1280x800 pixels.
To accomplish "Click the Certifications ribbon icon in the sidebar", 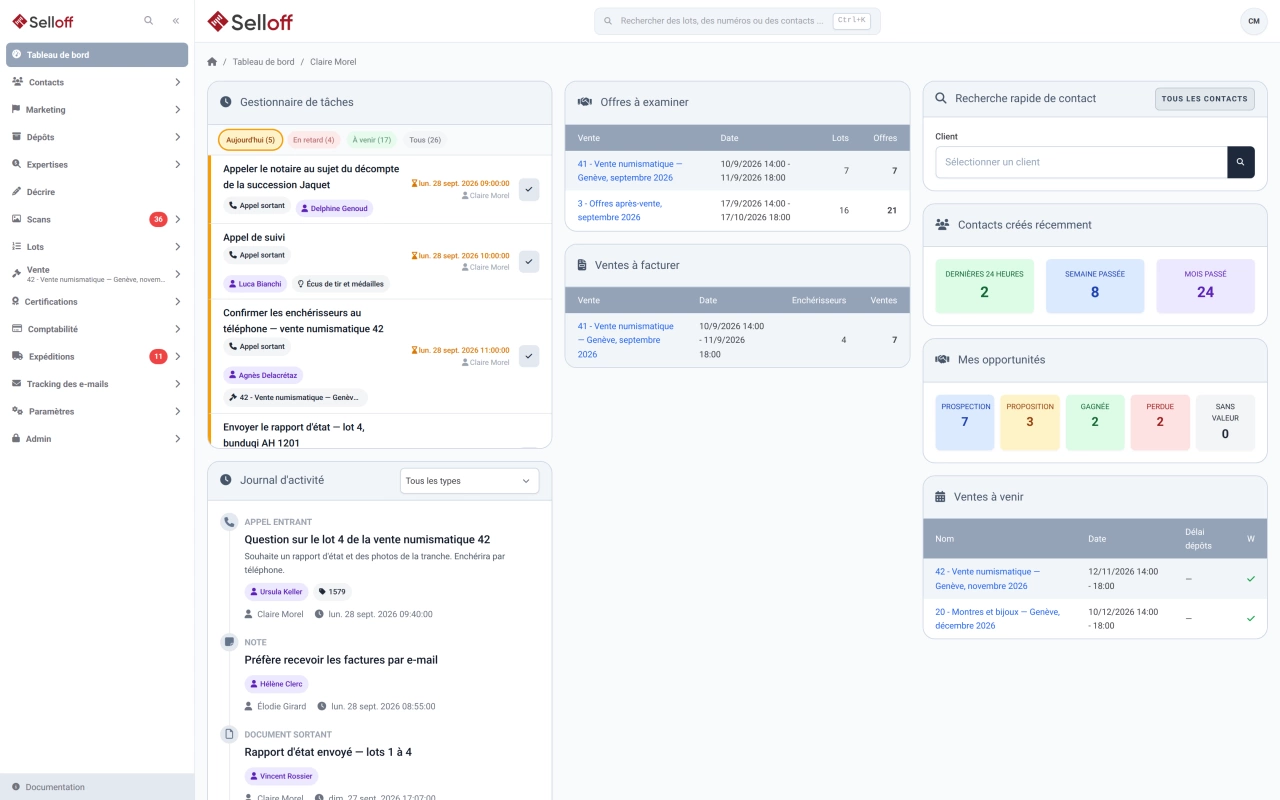I will coord(16,301).
